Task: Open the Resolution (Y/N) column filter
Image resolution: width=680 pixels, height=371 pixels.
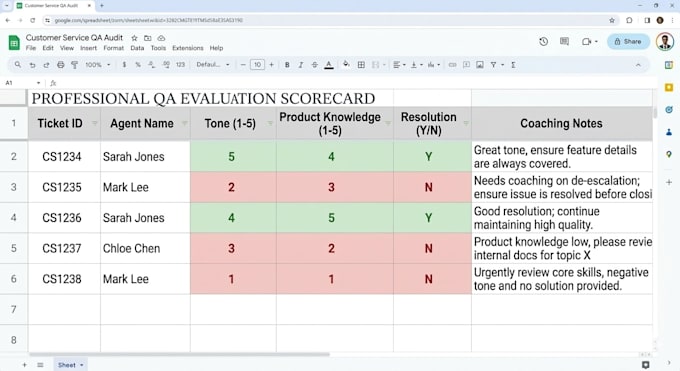Action: [x=466, y=124]
